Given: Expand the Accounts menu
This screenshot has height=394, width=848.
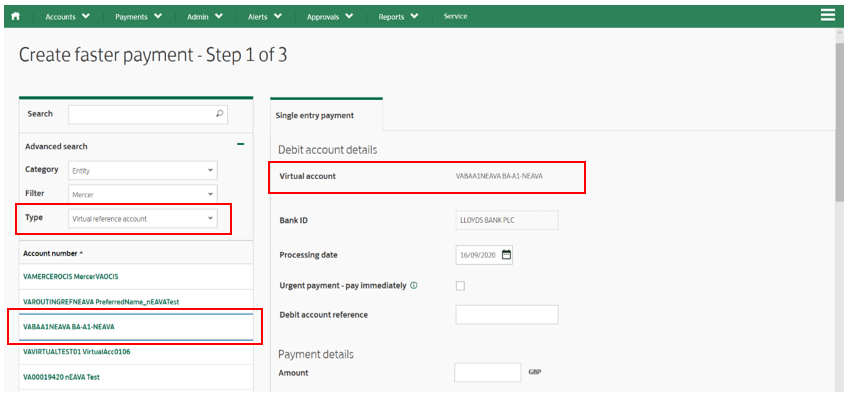Looking at the screenshot, I should 67,17.
